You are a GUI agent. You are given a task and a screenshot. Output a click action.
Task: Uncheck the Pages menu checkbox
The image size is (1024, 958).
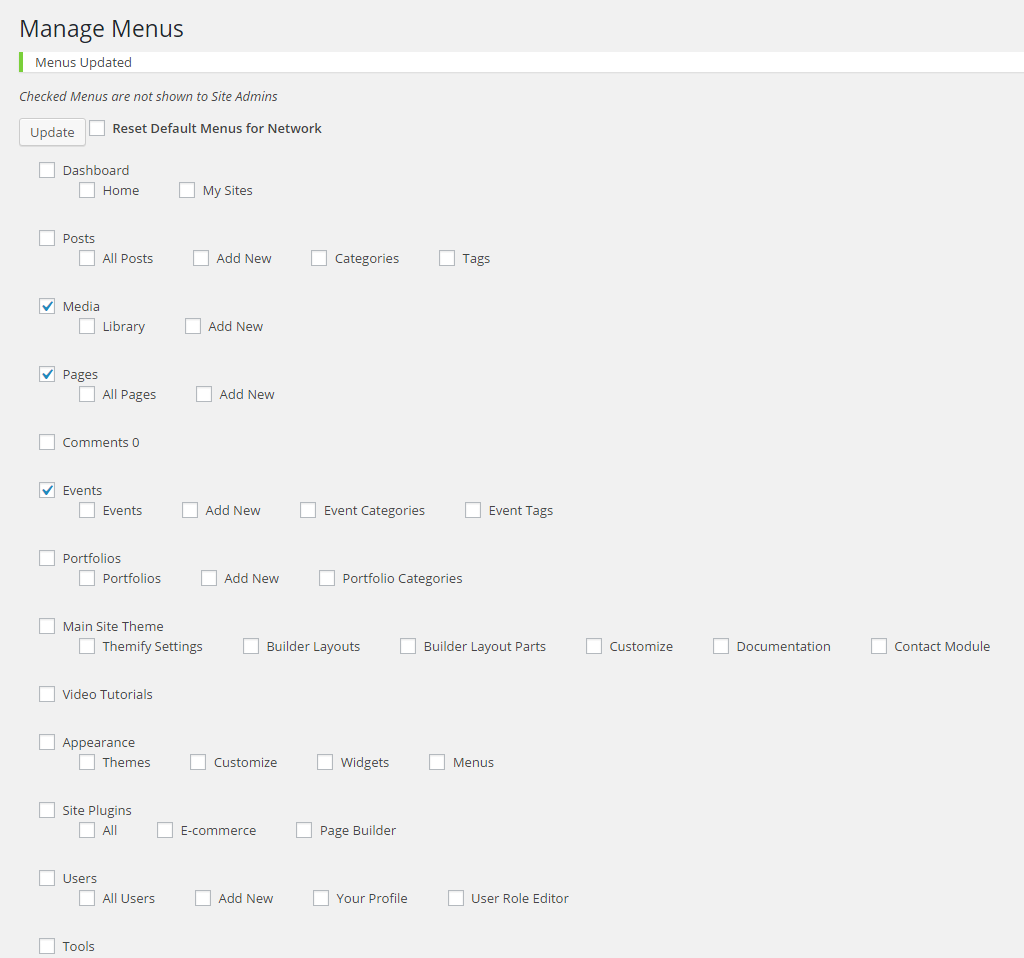tap(47, 374)
